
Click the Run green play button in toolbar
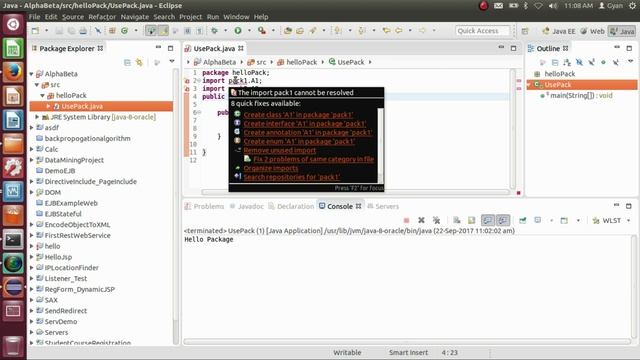coord(238,31)
